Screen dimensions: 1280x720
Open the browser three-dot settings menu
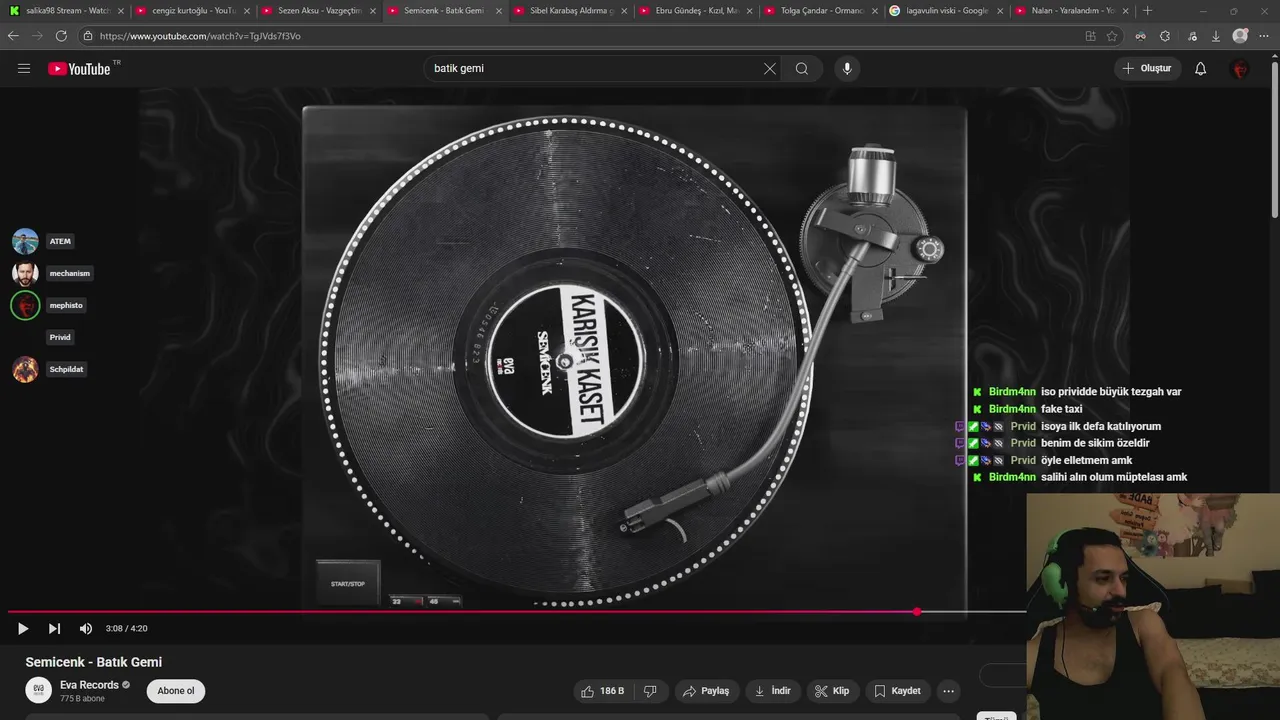click(x=1265, y=36)
